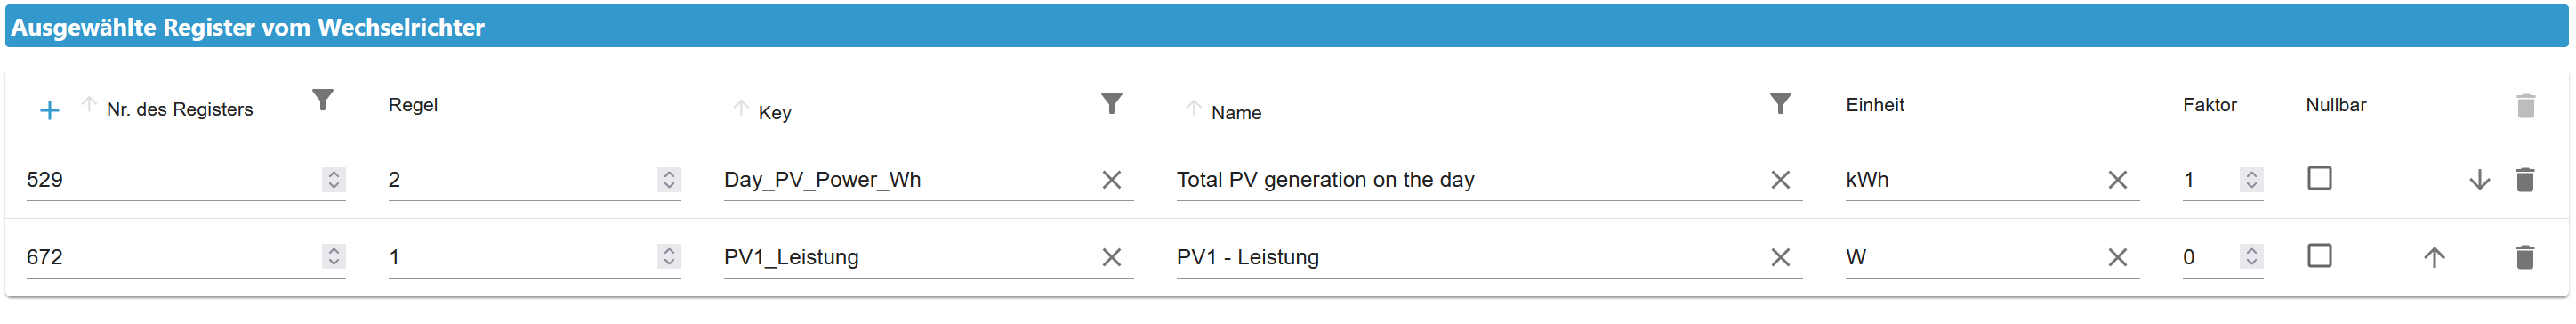Delete the register 529 row
This screenshot has height=324, width=2576.
pos(2525,179)
